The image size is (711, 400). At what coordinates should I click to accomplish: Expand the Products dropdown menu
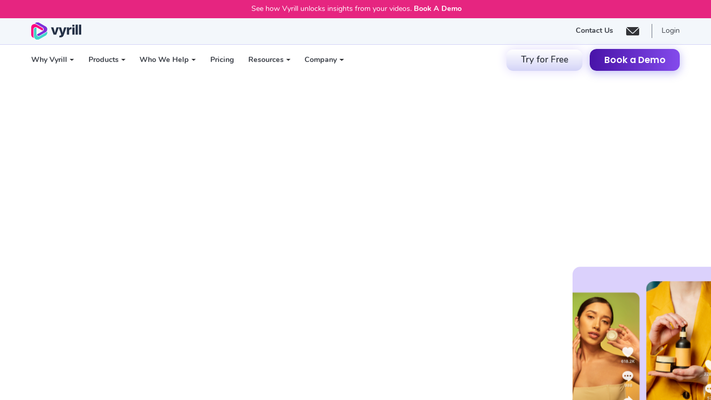coord(107,60)
